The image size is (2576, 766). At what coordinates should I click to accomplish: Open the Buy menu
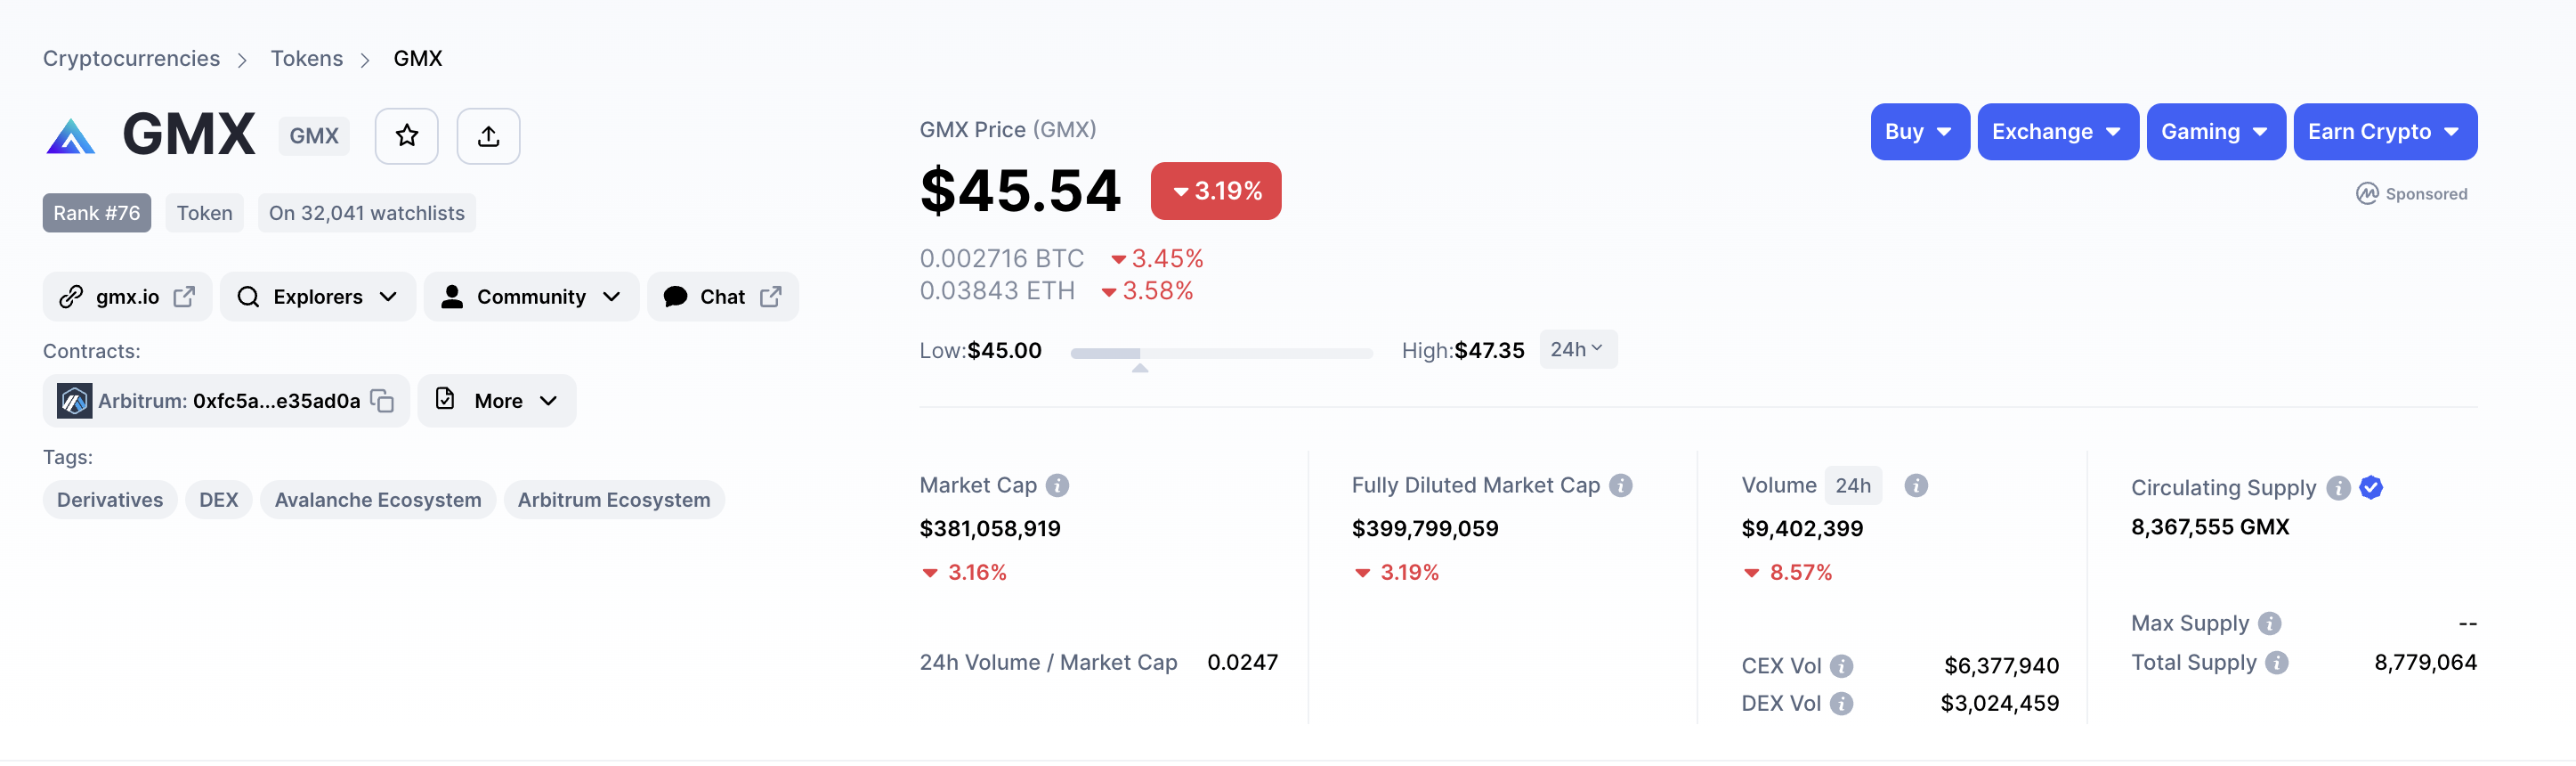pos(1918,132)
